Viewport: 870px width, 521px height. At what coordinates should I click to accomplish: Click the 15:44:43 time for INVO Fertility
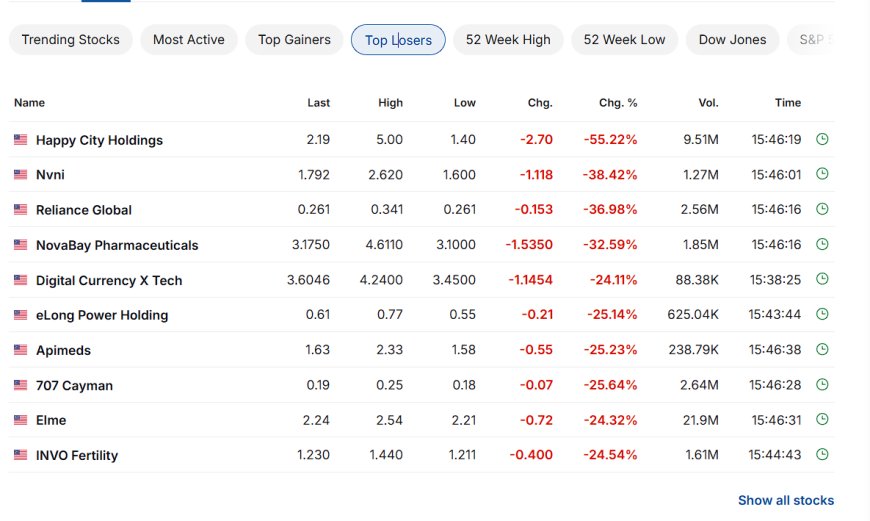point(775,454)
